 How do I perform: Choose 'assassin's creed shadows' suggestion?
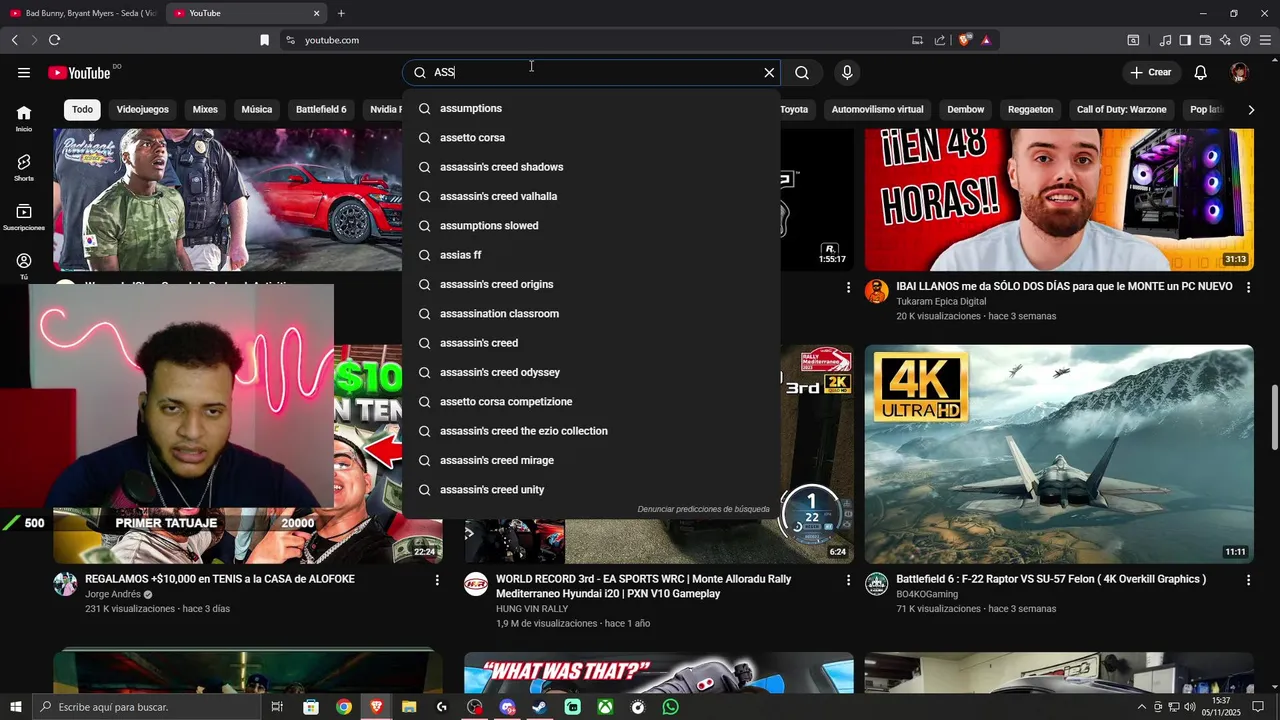point(591,167)
